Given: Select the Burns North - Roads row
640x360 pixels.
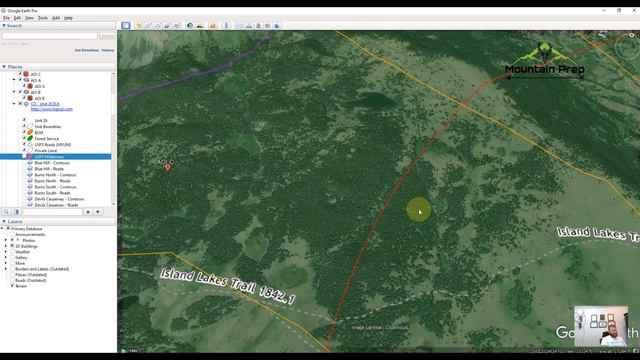Looking at the screenshot, I should click(x=52, y=181).
